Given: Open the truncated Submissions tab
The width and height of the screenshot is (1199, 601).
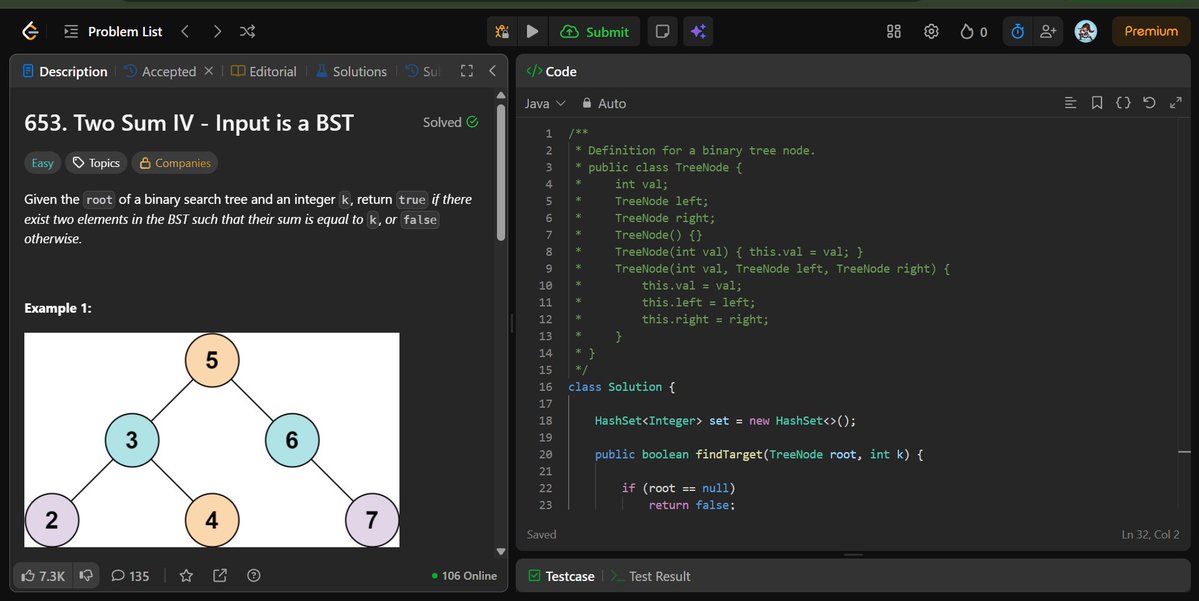Looking at the screenshot, I should (x=423, y=71).
